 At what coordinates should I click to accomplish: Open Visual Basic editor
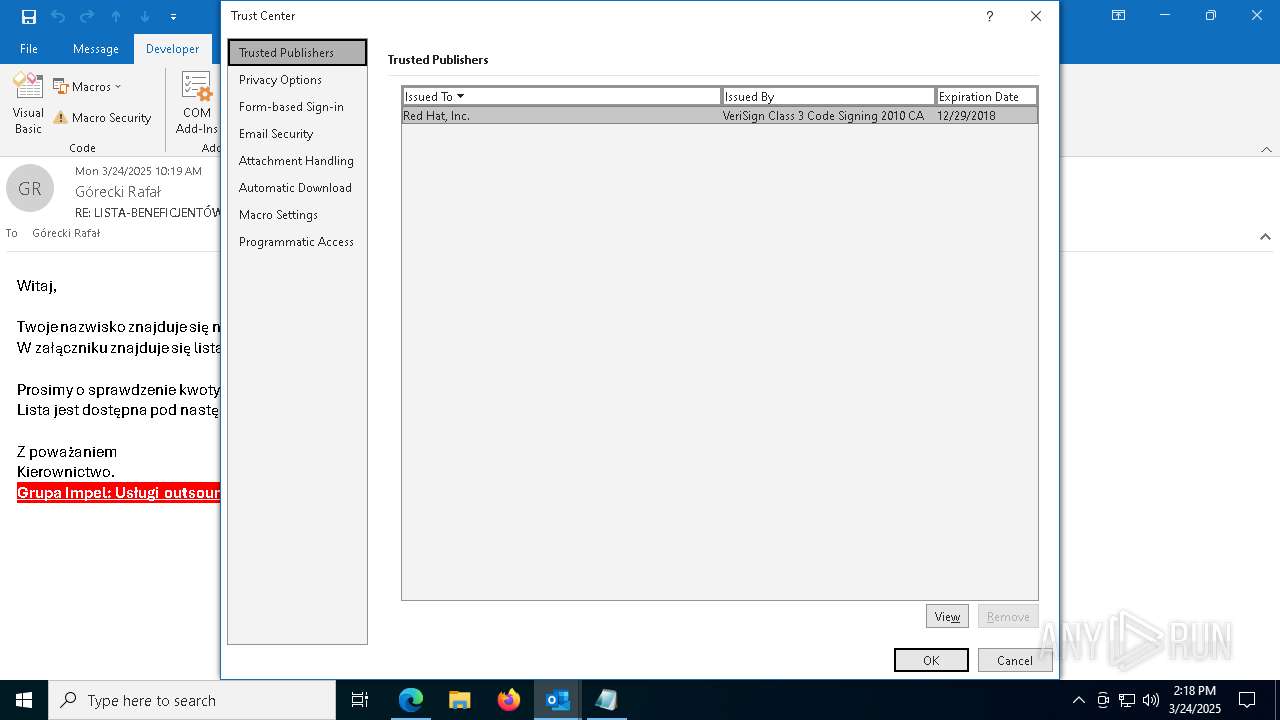28,104
